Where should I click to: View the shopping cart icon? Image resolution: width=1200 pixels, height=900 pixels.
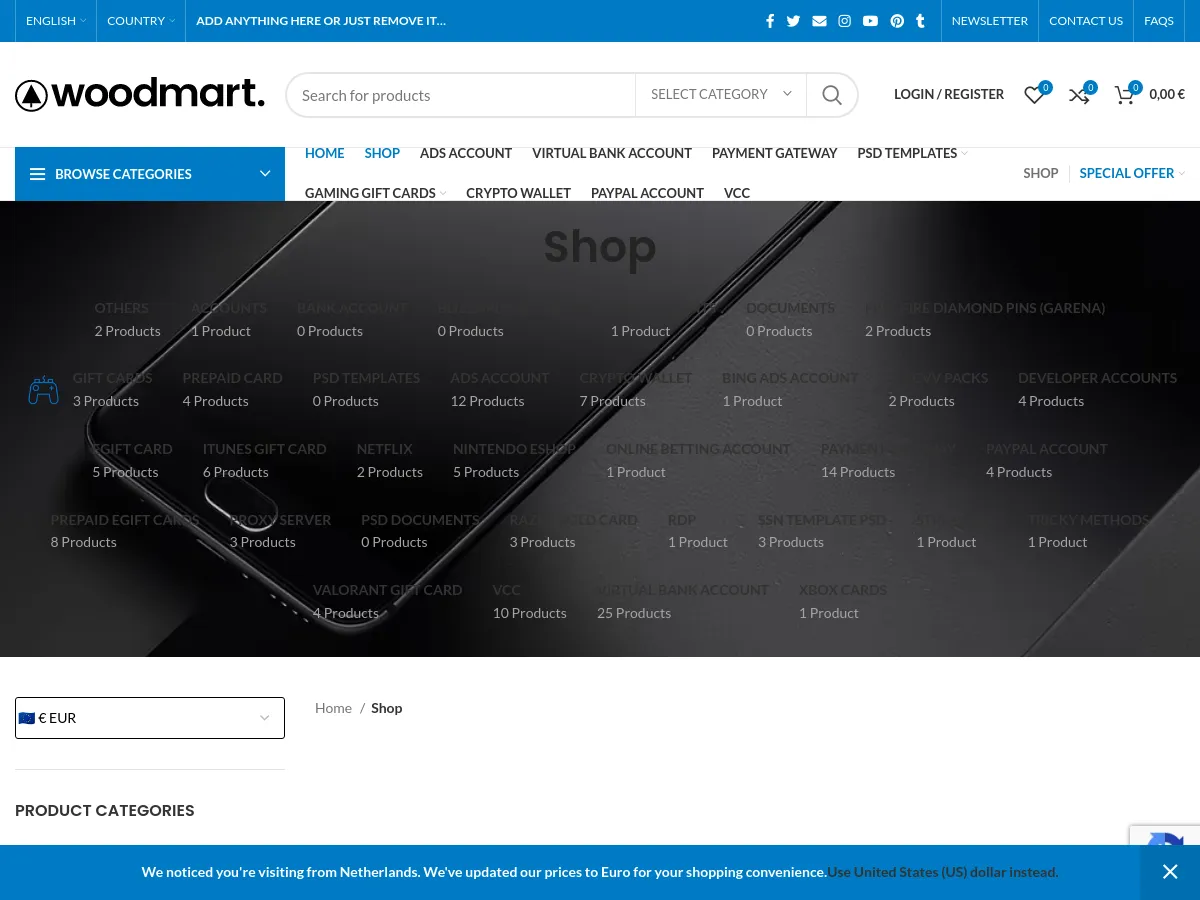(1125, 95)
